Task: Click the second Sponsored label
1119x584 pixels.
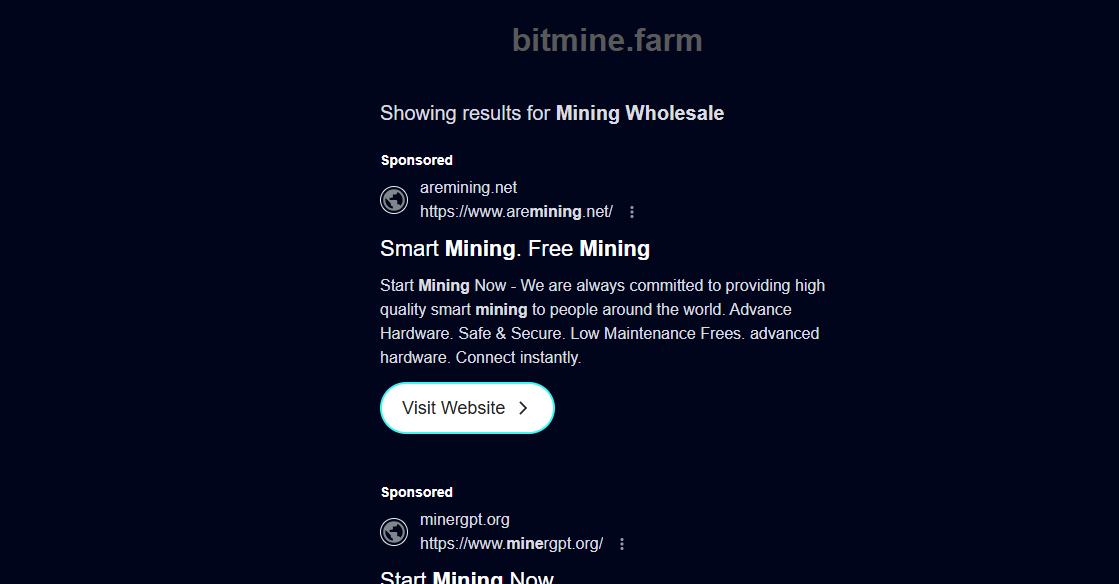Action: click(x=417, y=492)
